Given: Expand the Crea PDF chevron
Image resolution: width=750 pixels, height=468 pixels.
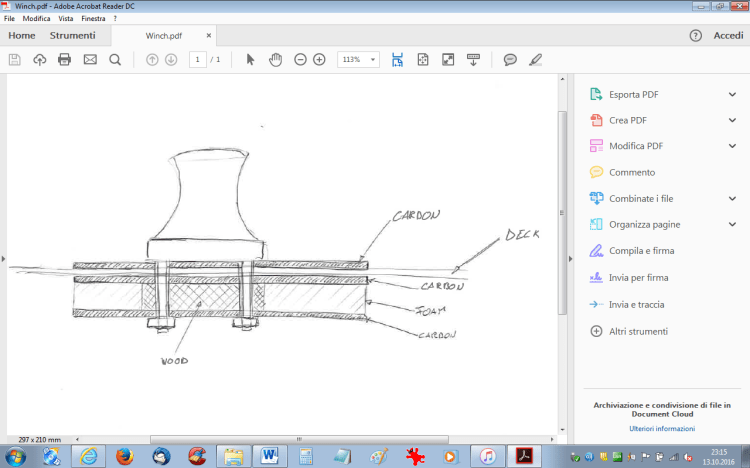Looking at the screenshot, I should click(732, 120).
